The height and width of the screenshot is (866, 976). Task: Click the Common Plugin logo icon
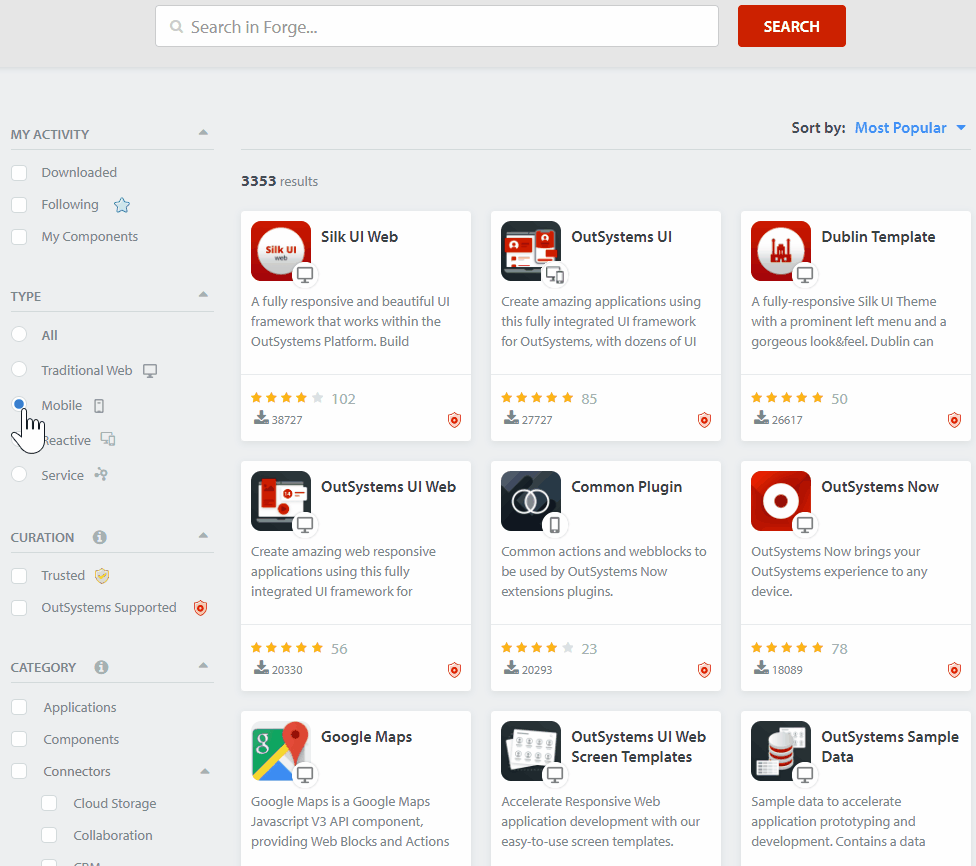click(x=531, y=501)
